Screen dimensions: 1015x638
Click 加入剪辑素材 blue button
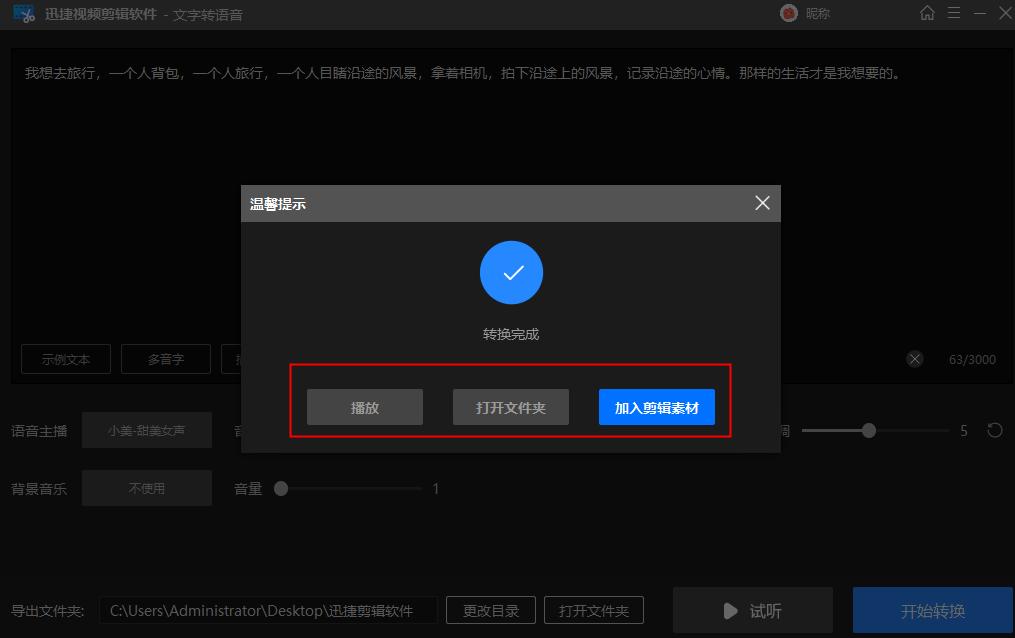(x=656, y=407)
